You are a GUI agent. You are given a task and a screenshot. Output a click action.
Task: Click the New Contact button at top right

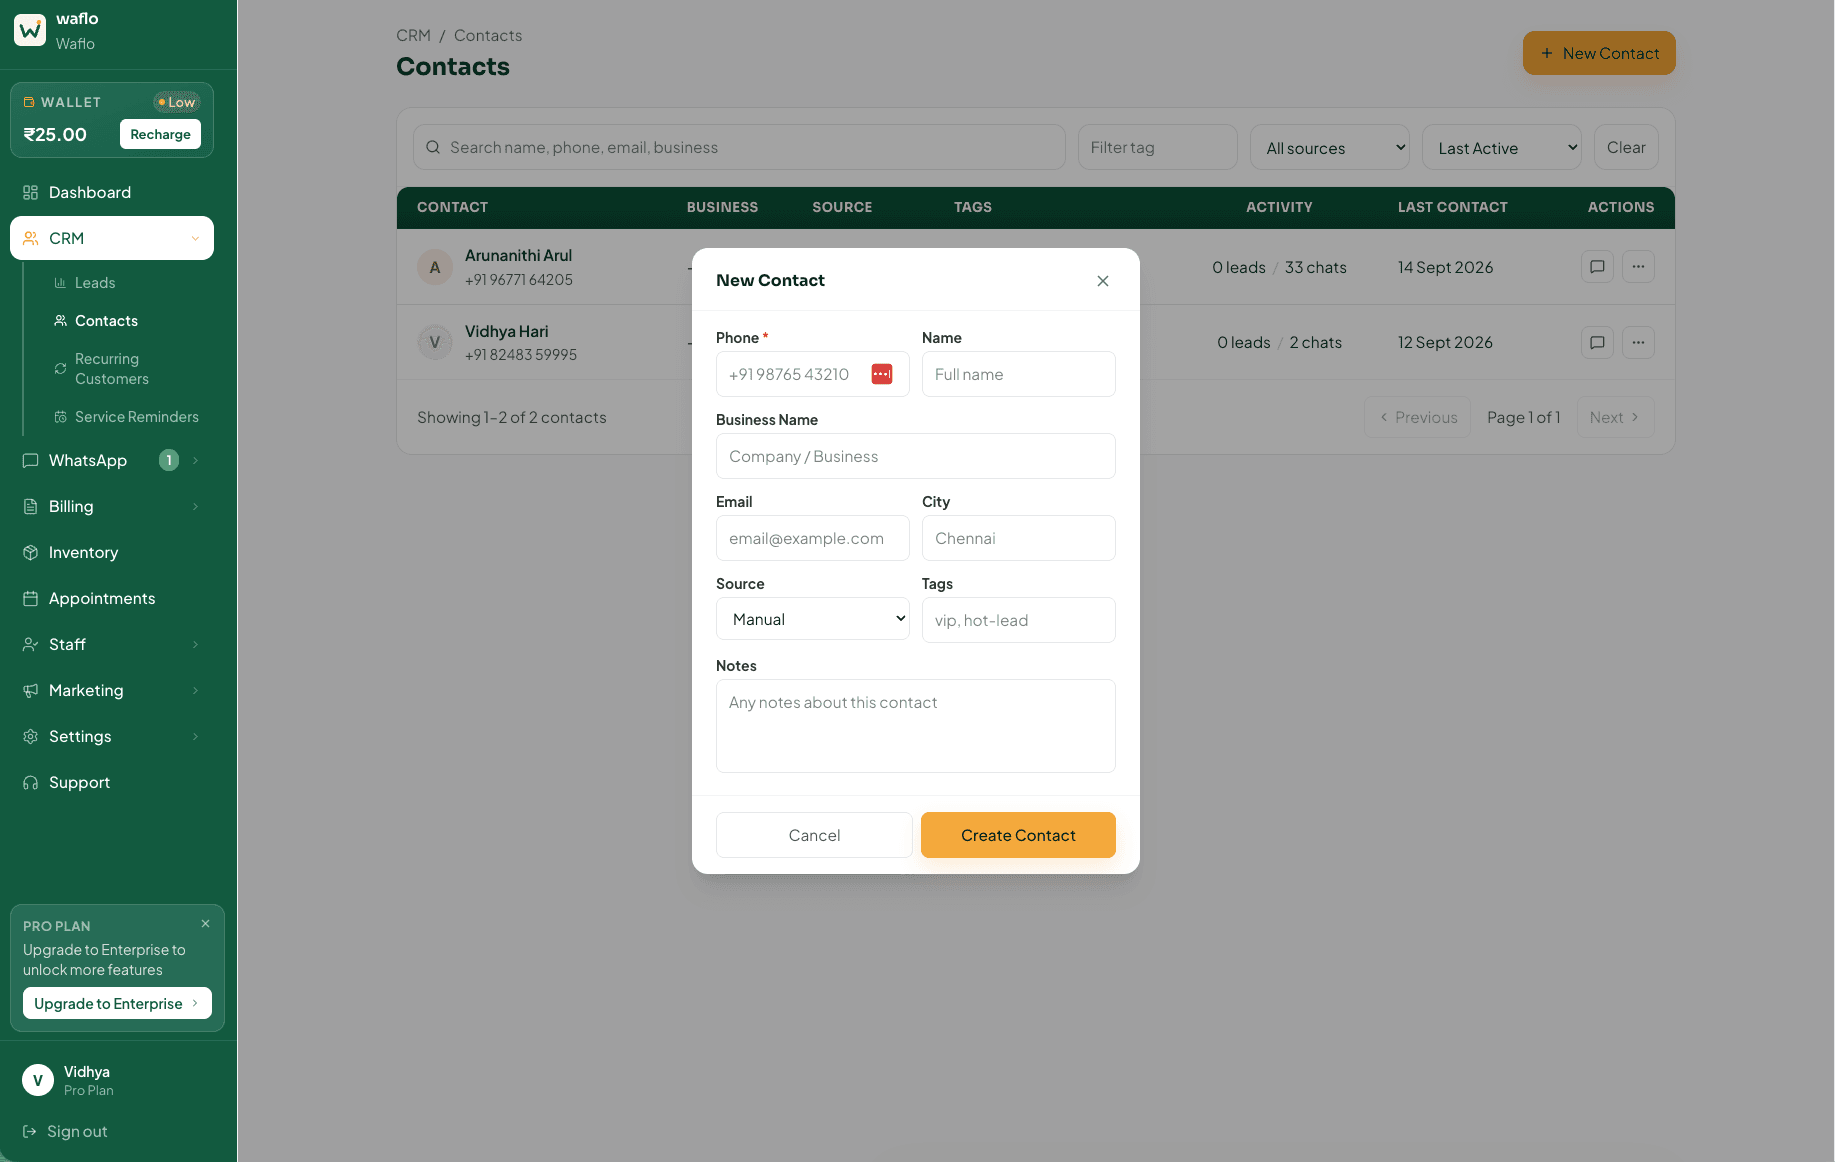click(x=1599, y=53)
